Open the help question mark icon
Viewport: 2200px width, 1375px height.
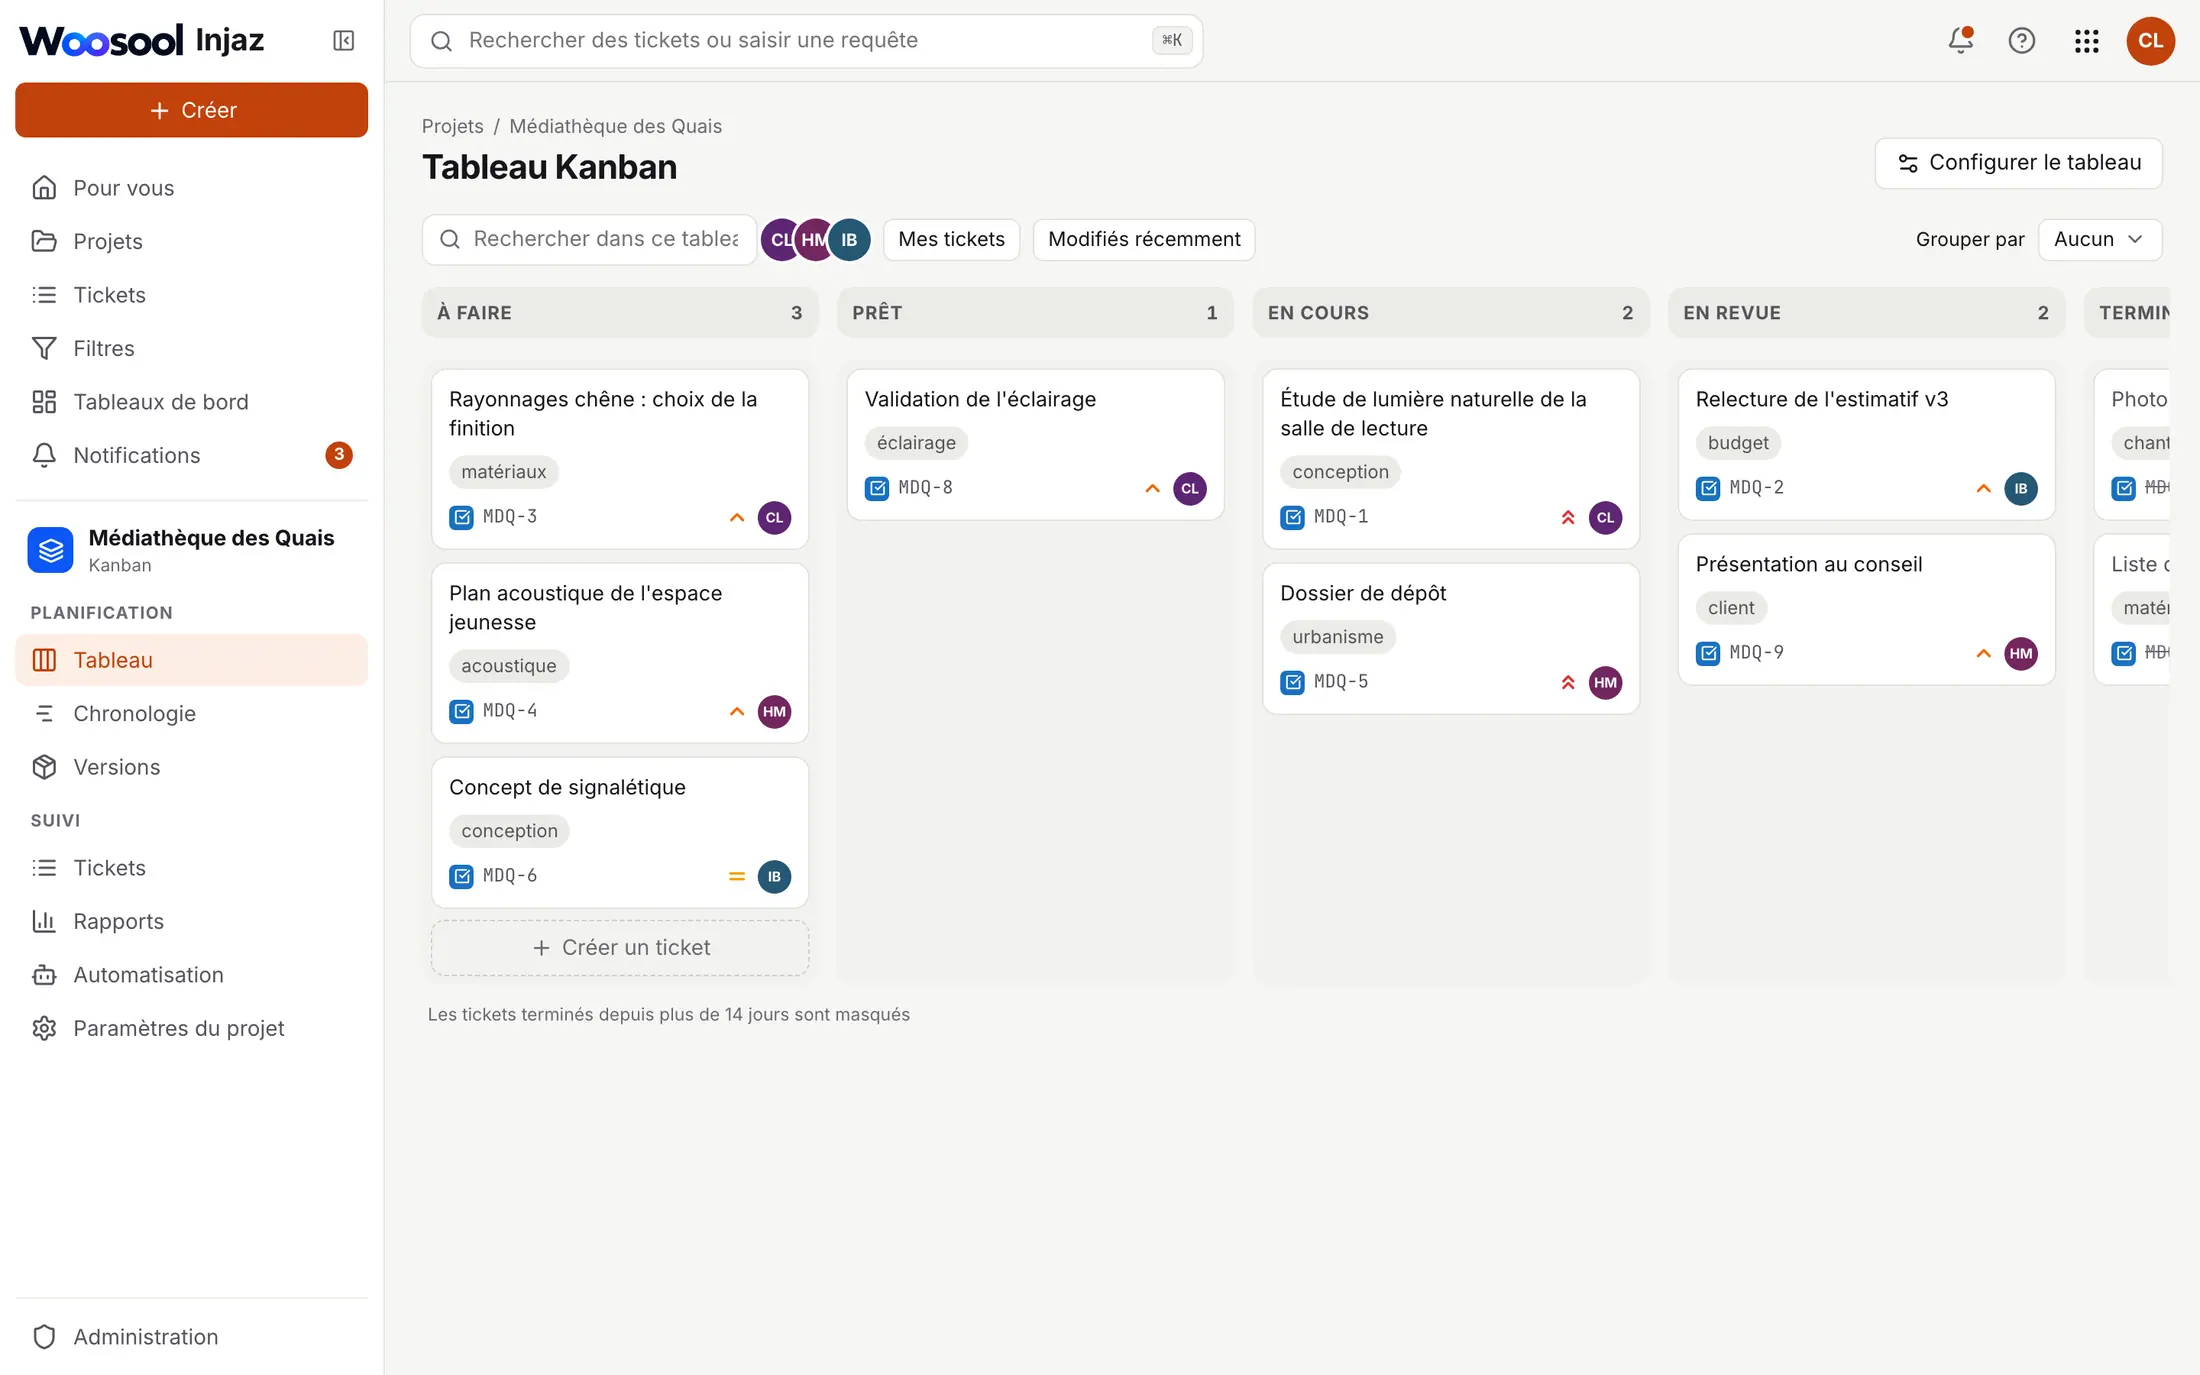click(2022, 41)
